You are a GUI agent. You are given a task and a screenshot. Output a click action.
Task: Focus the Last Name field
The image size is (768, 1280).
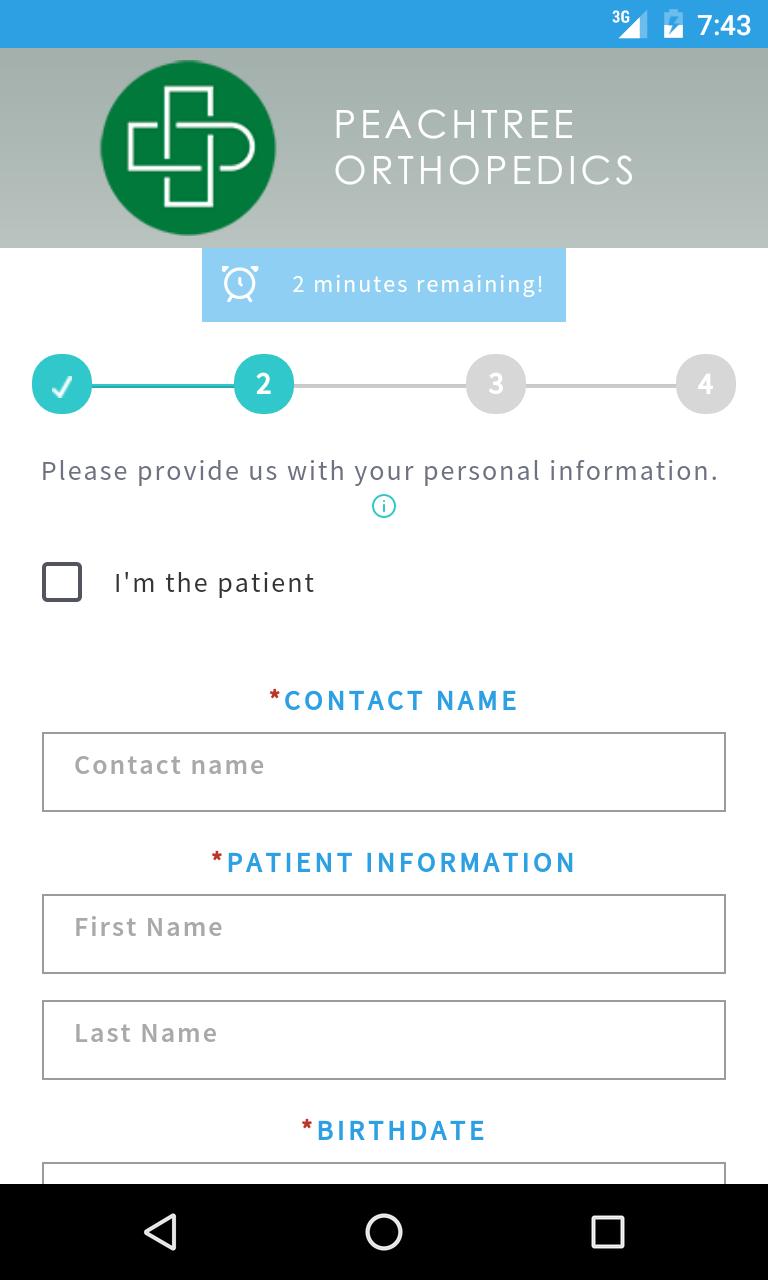384,1040
